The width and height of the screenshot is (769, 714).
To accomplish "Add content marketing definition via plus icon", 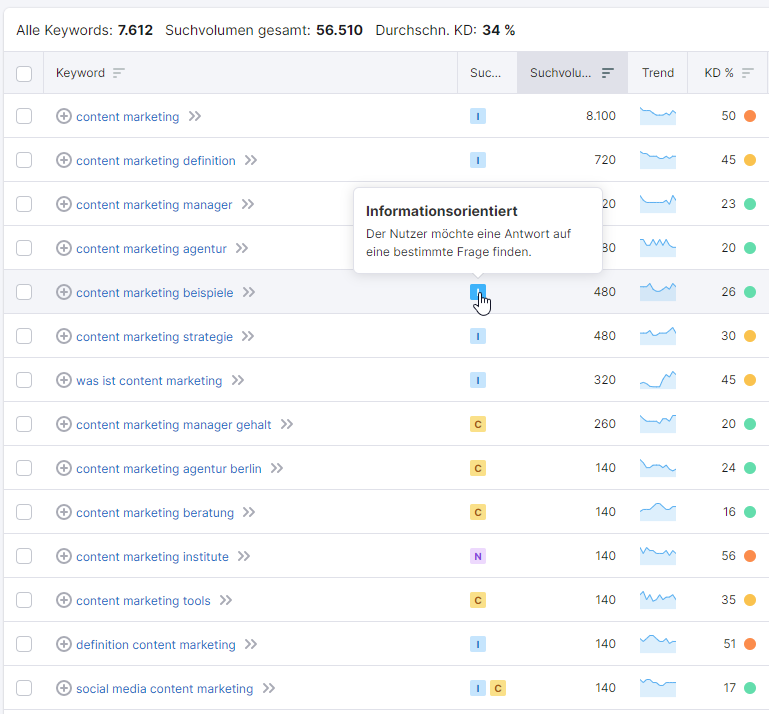I will click(64, 160).
